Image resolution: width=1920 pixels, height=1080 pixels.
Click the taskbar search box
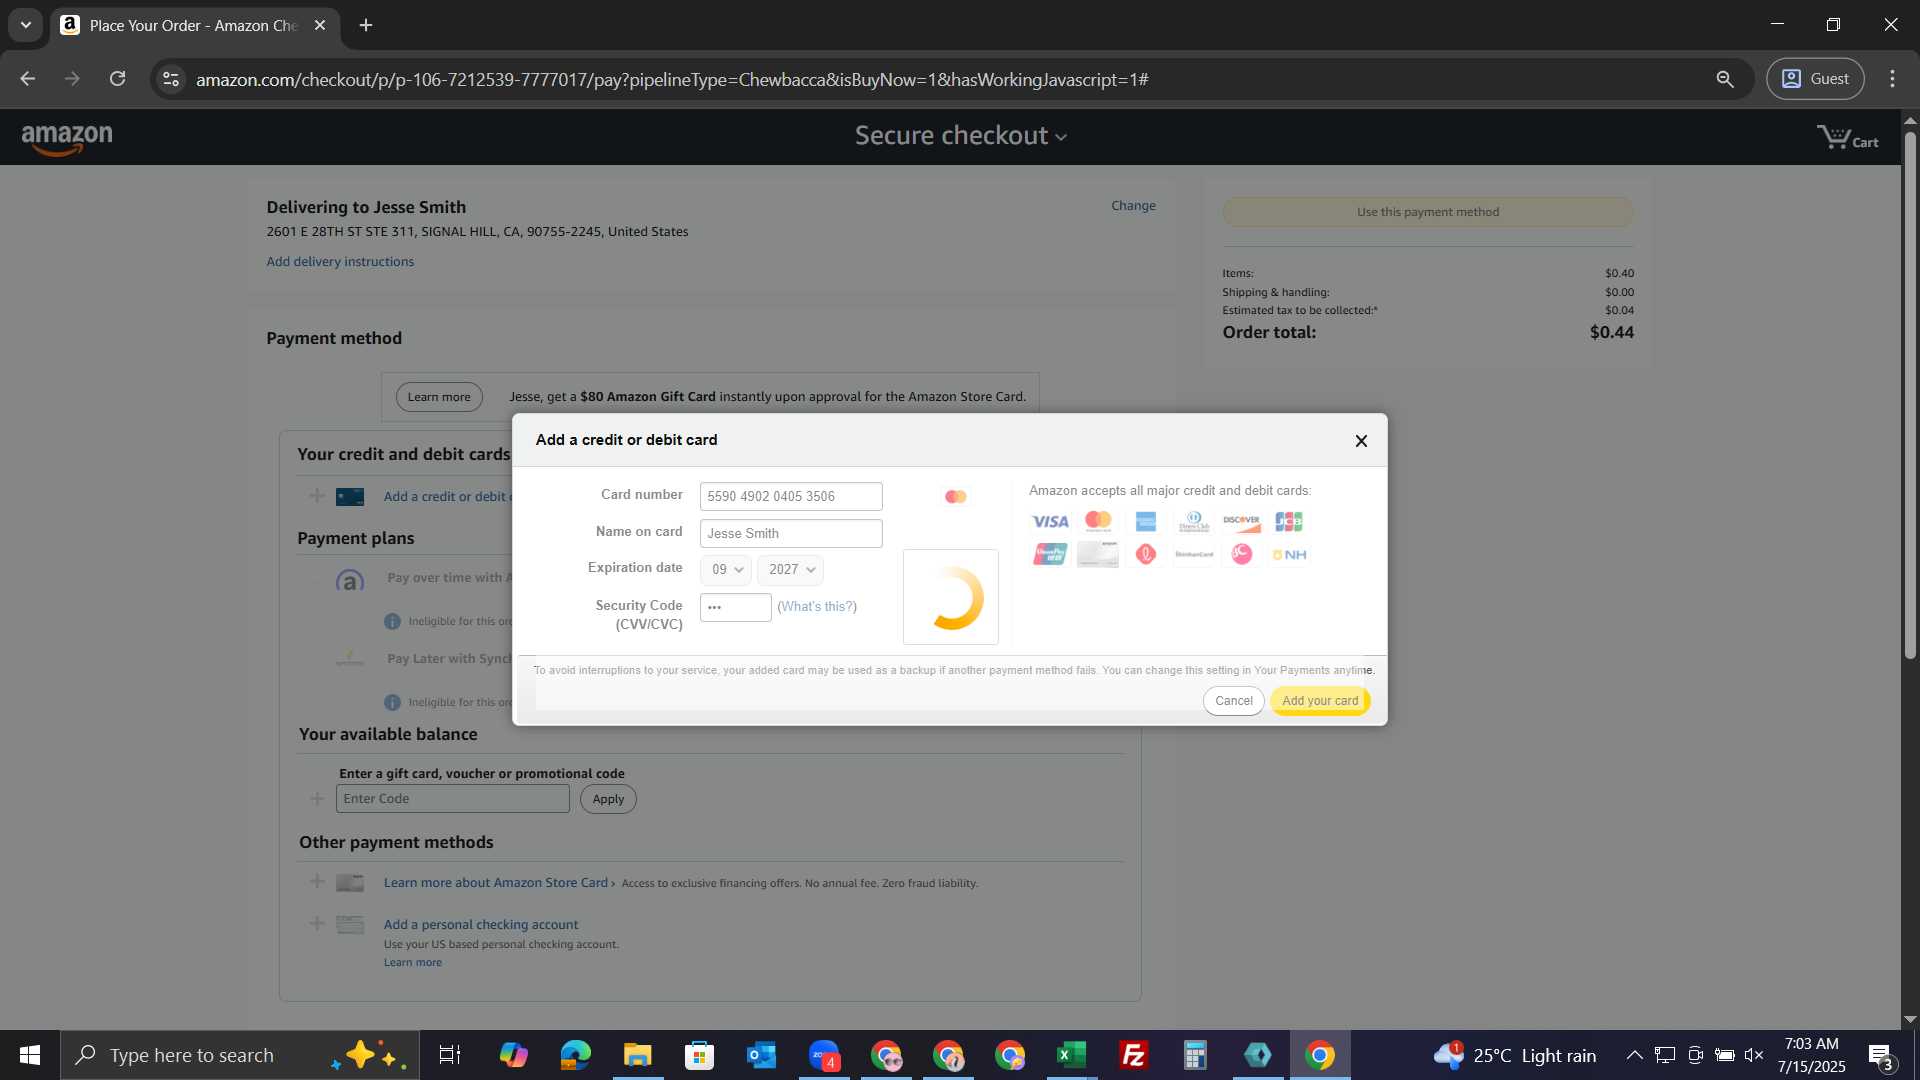[240, 1055]
